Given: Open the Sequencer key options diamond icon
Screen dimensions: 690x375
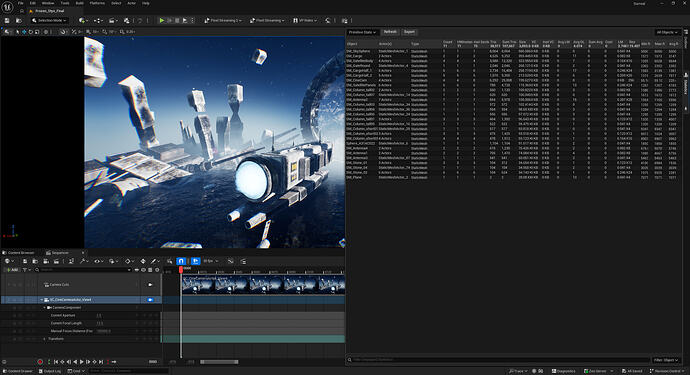Looking at the screenshot, I should tap(128, 261).
